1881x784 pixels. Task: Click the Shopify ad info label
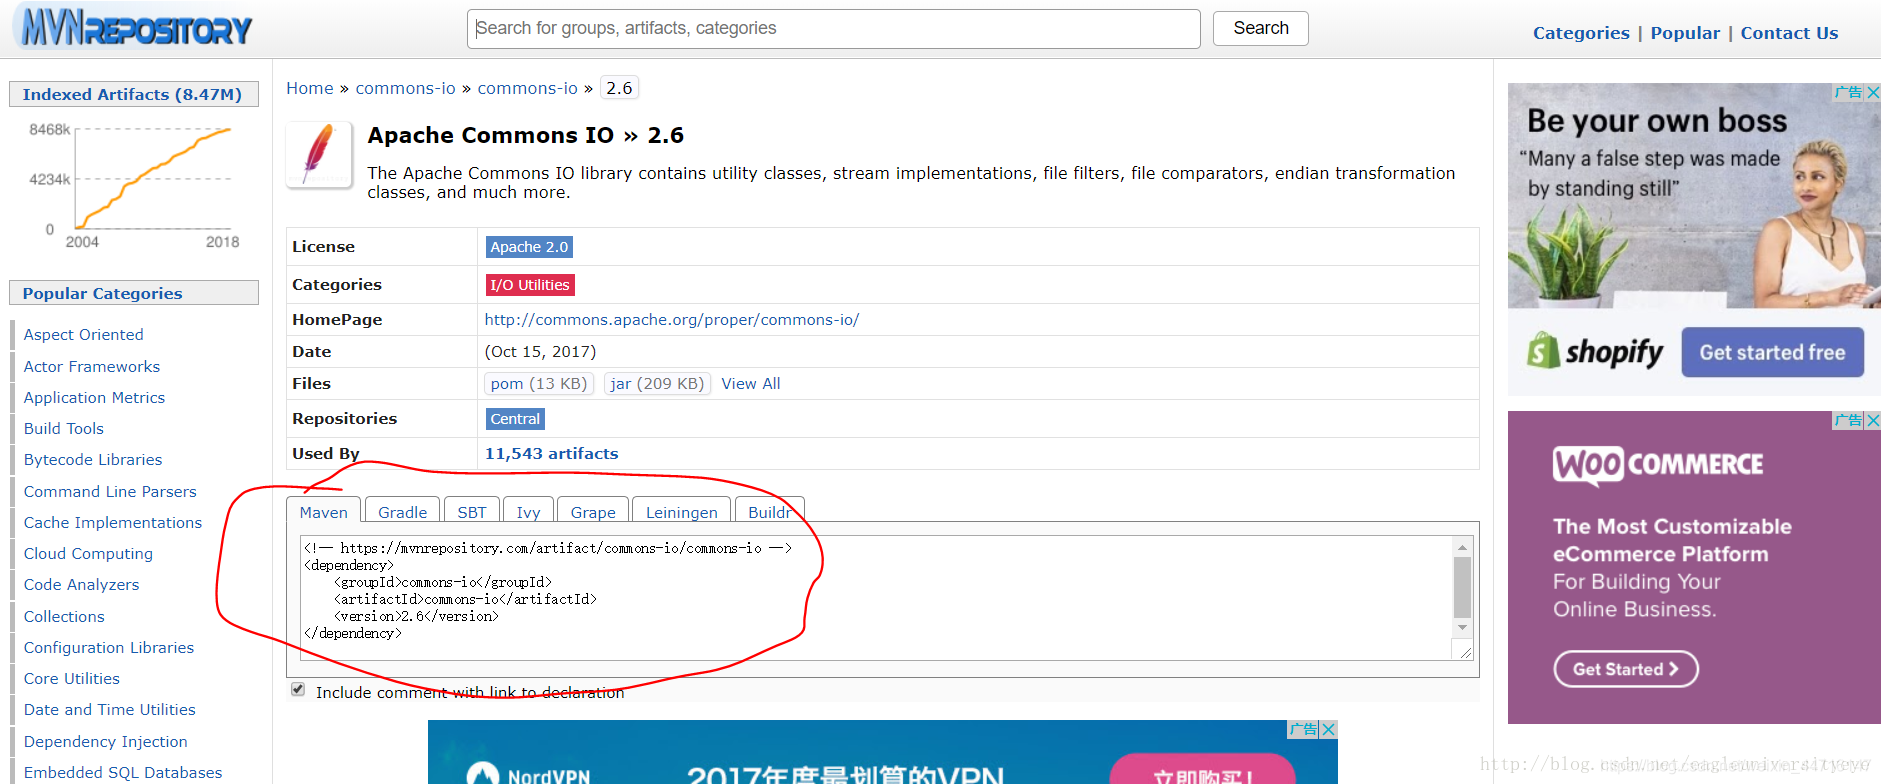(x=1849, y=92)
